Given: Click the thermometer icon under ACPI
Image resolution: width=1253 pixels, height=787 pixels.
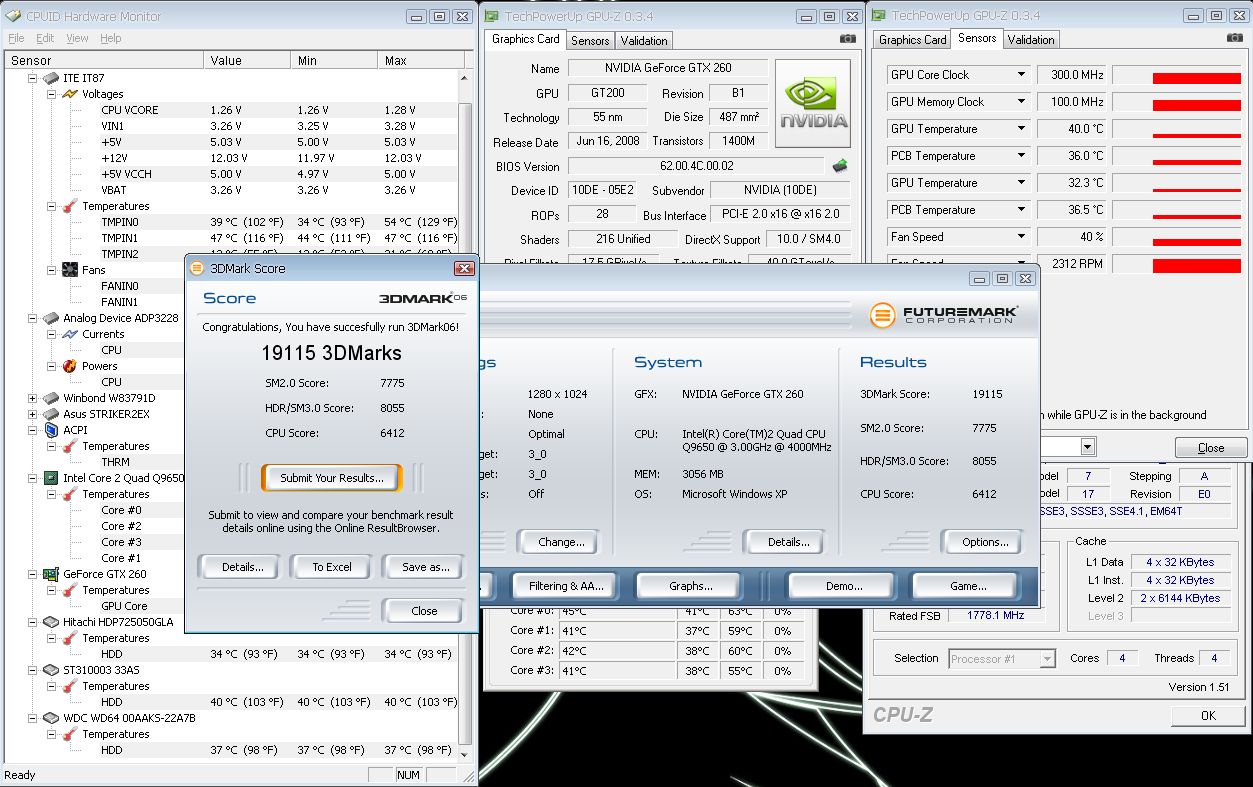Looking at the screenshot, I should tap(70, 446).
